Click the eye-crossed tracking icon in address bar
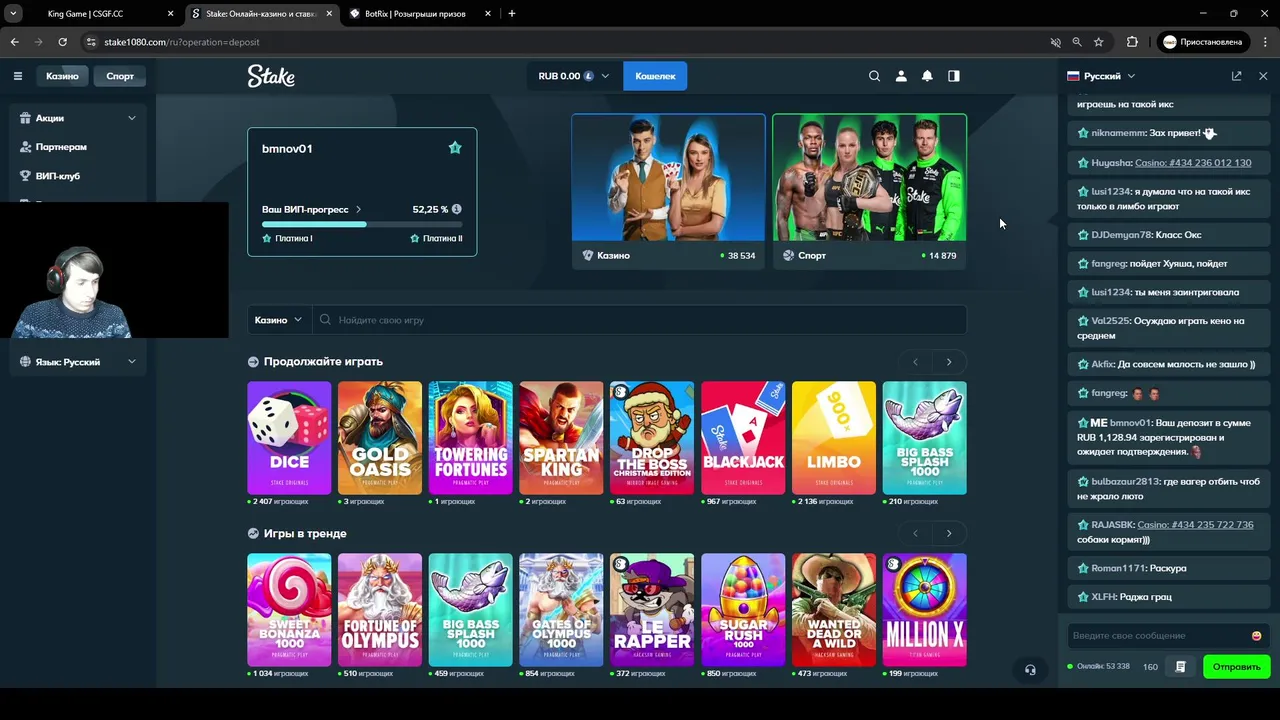 [1055, 42]
